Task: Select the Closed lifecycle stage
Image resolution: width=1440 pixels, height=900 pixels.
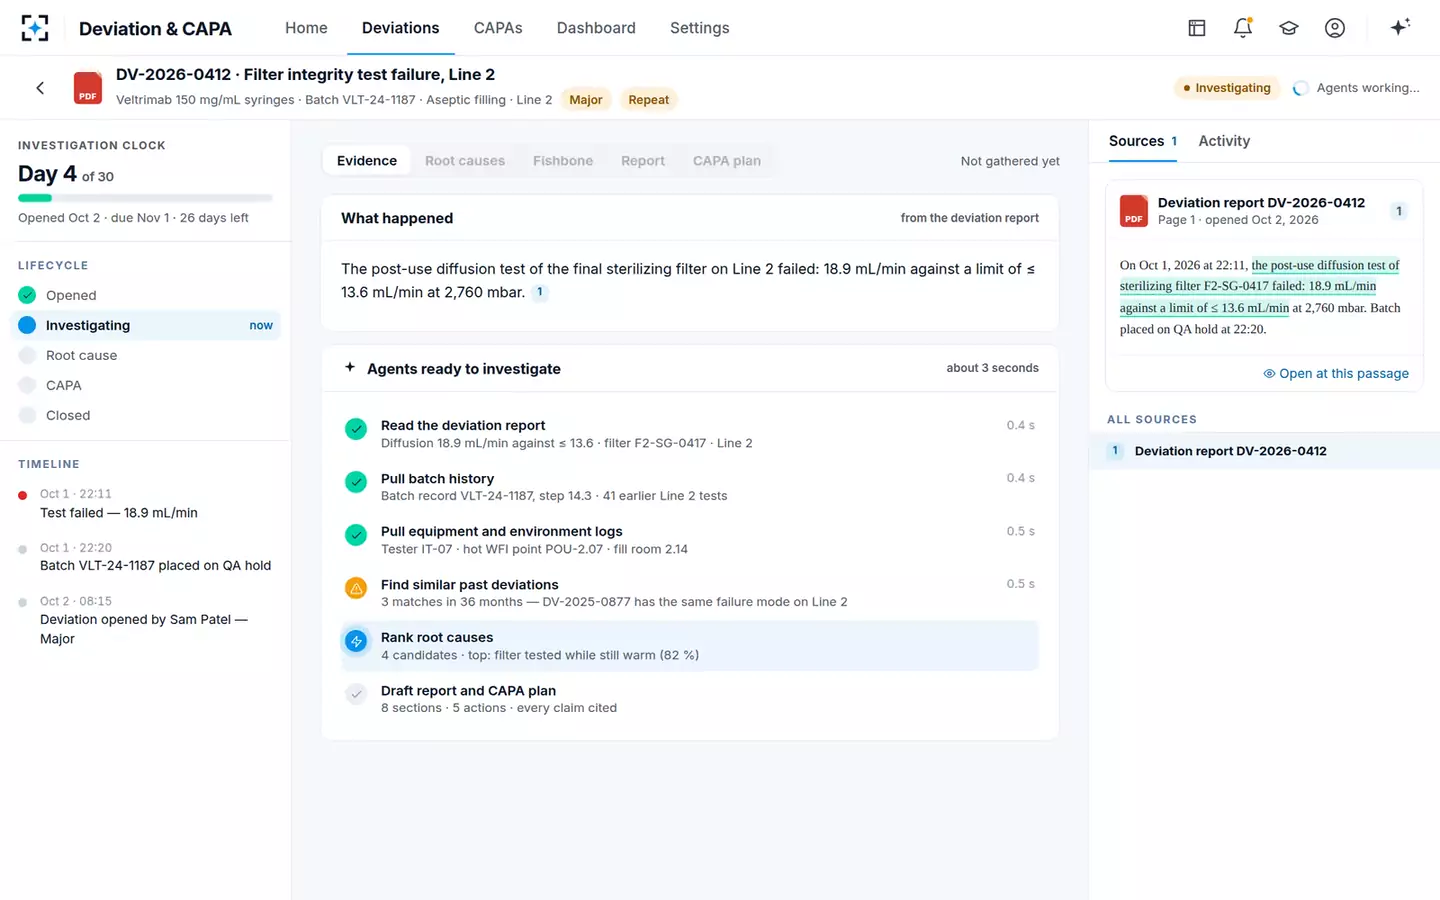Action: coord(145,415)
